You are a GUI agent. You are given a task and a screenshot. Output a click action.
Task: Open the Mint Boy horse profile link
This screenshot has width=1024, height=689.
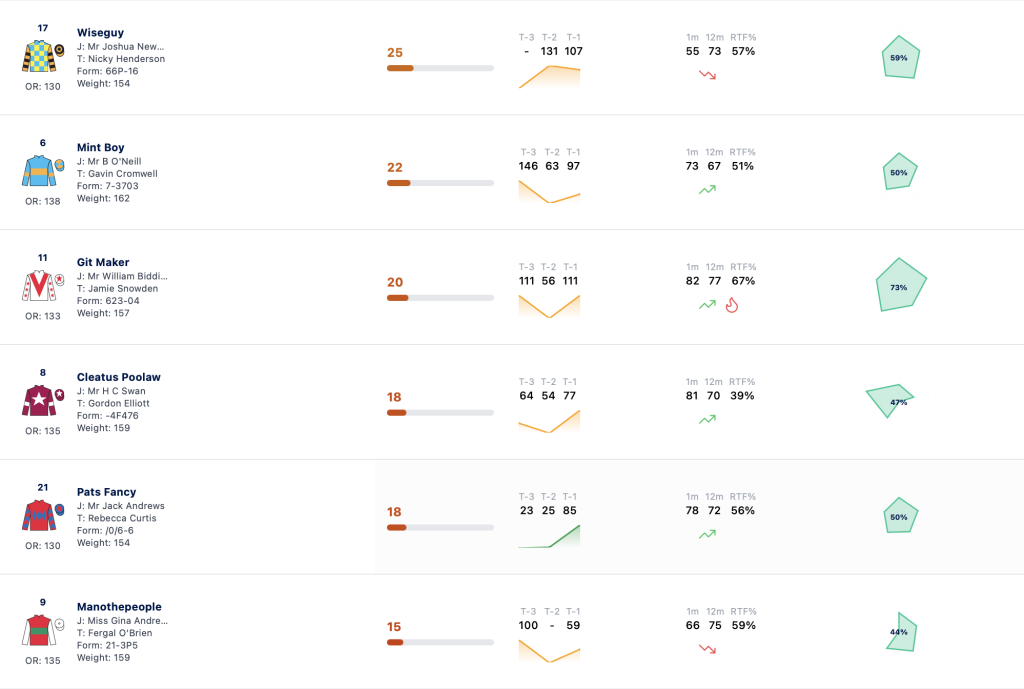[x=101, y=148]
